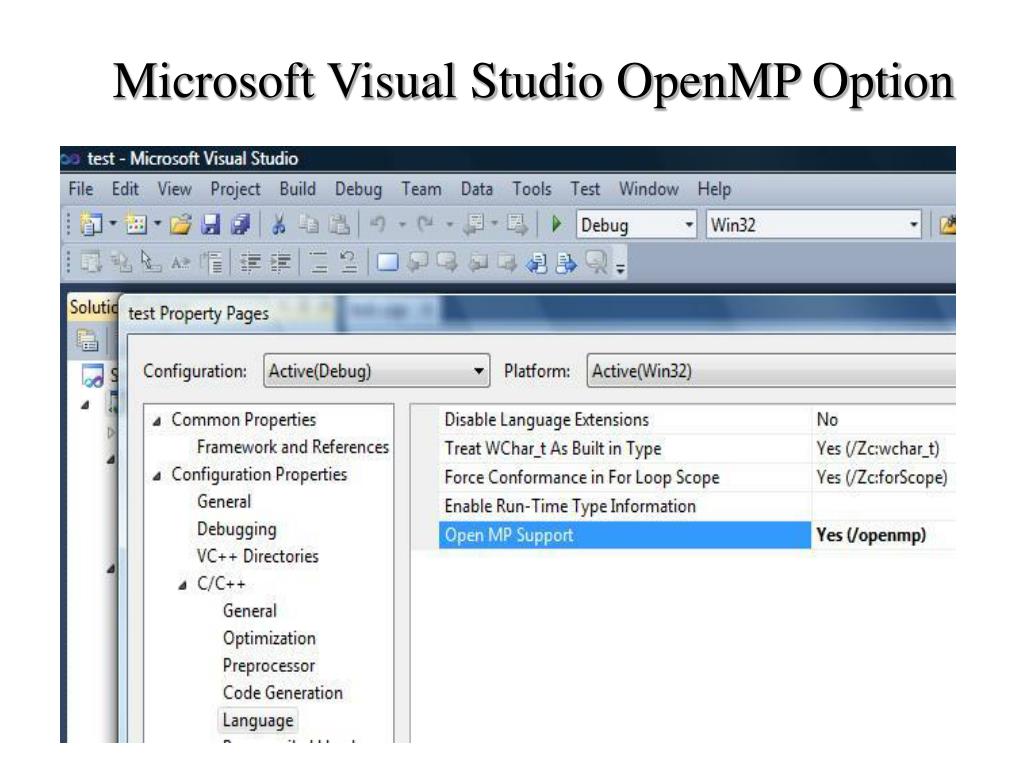
Task: Click the Copy icon in toolbar
Action: click(308, 225)
